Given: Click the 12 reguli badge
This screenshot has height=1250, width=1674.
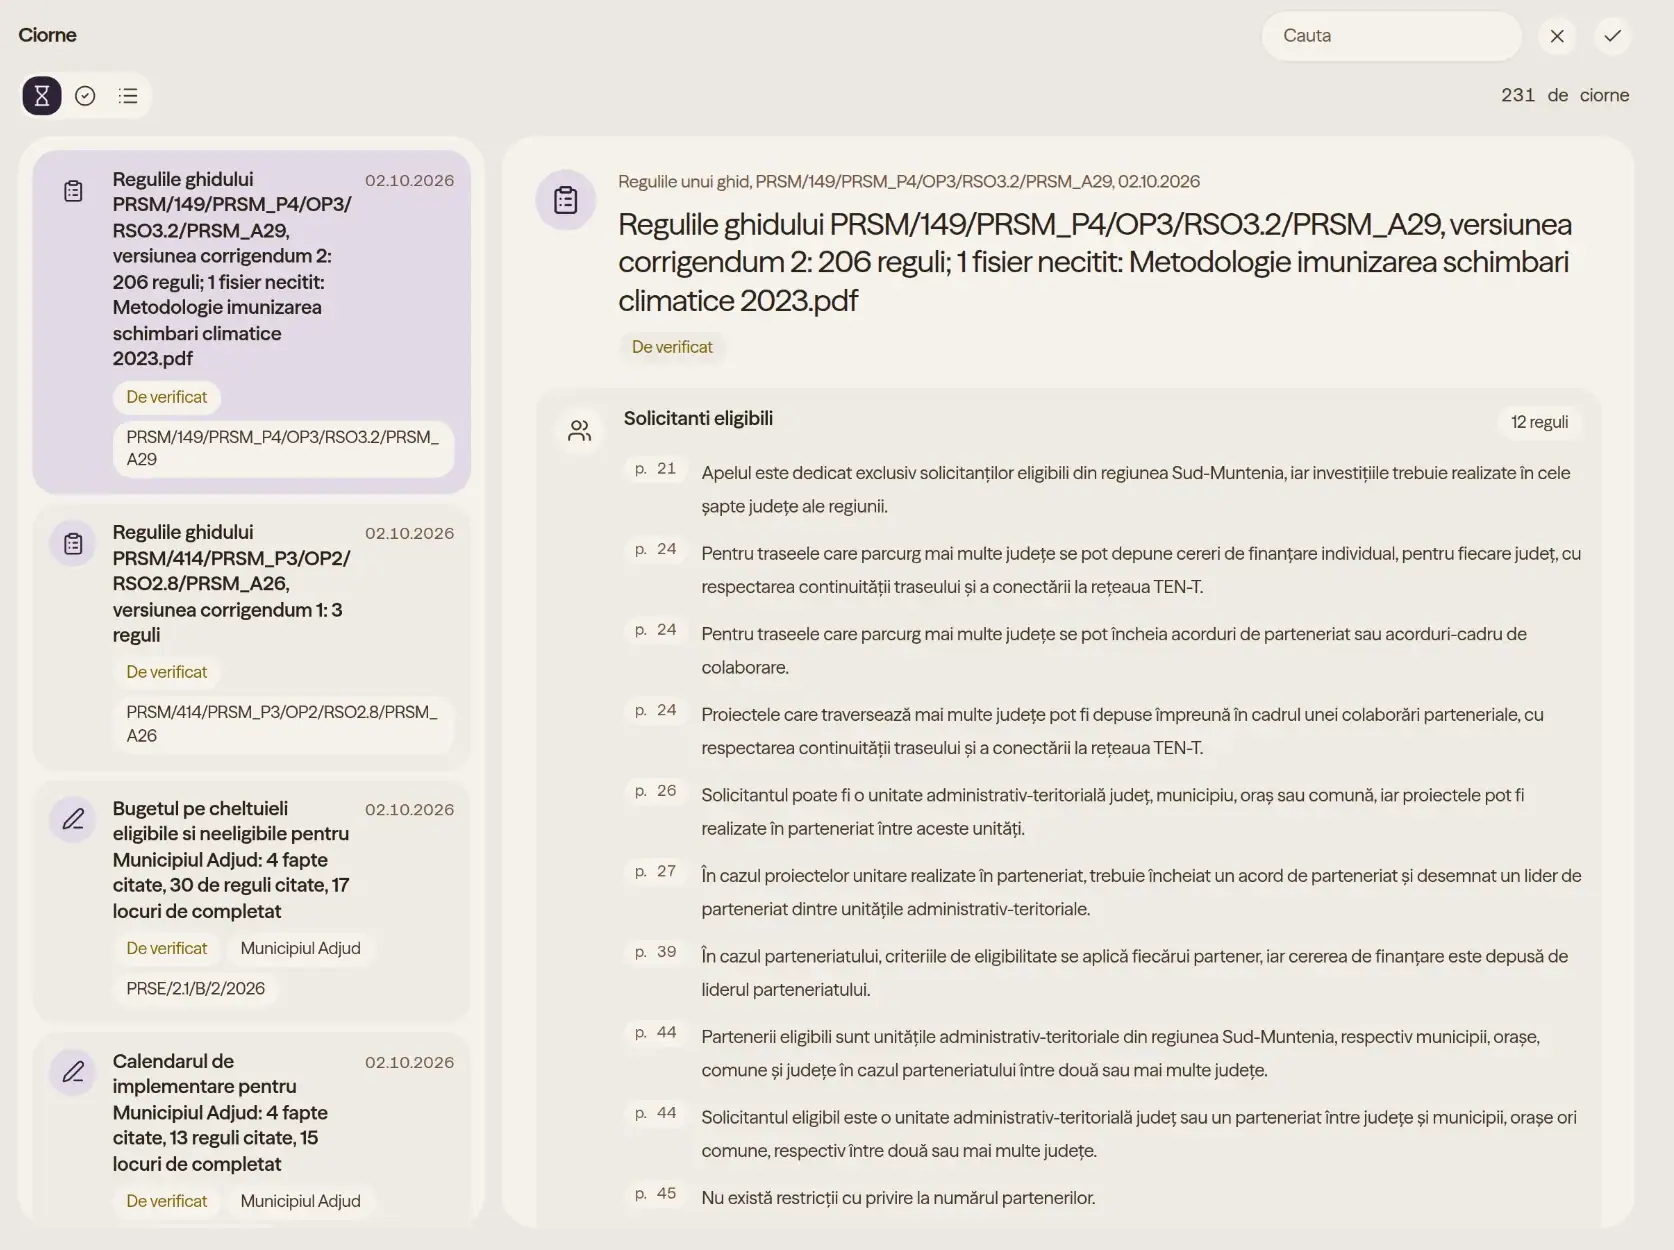Looking at the screenshot, I should point(1539,422).
